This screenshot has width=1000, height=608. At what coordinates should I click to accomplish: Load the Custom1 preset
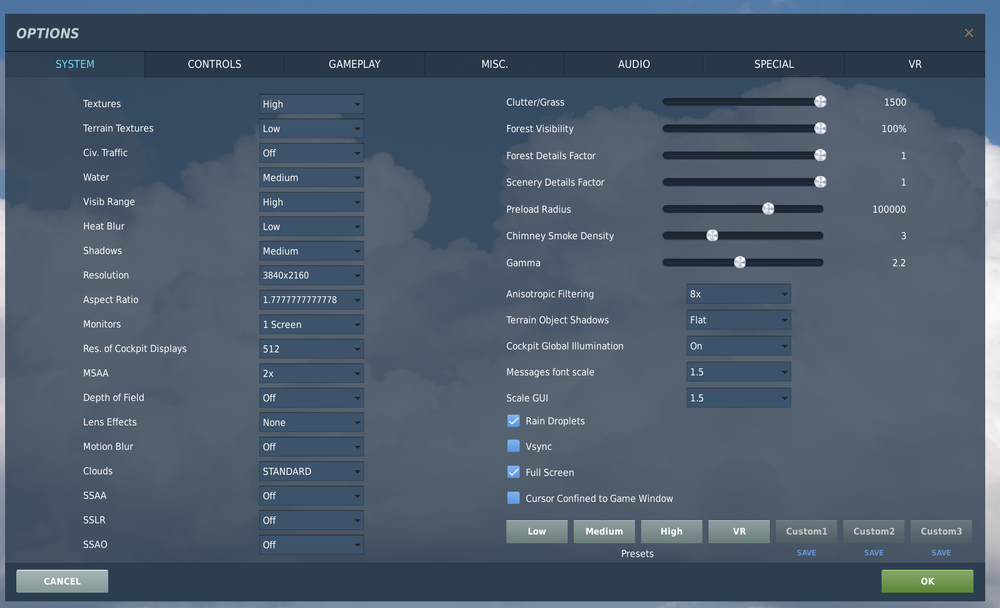click(806, 531)
